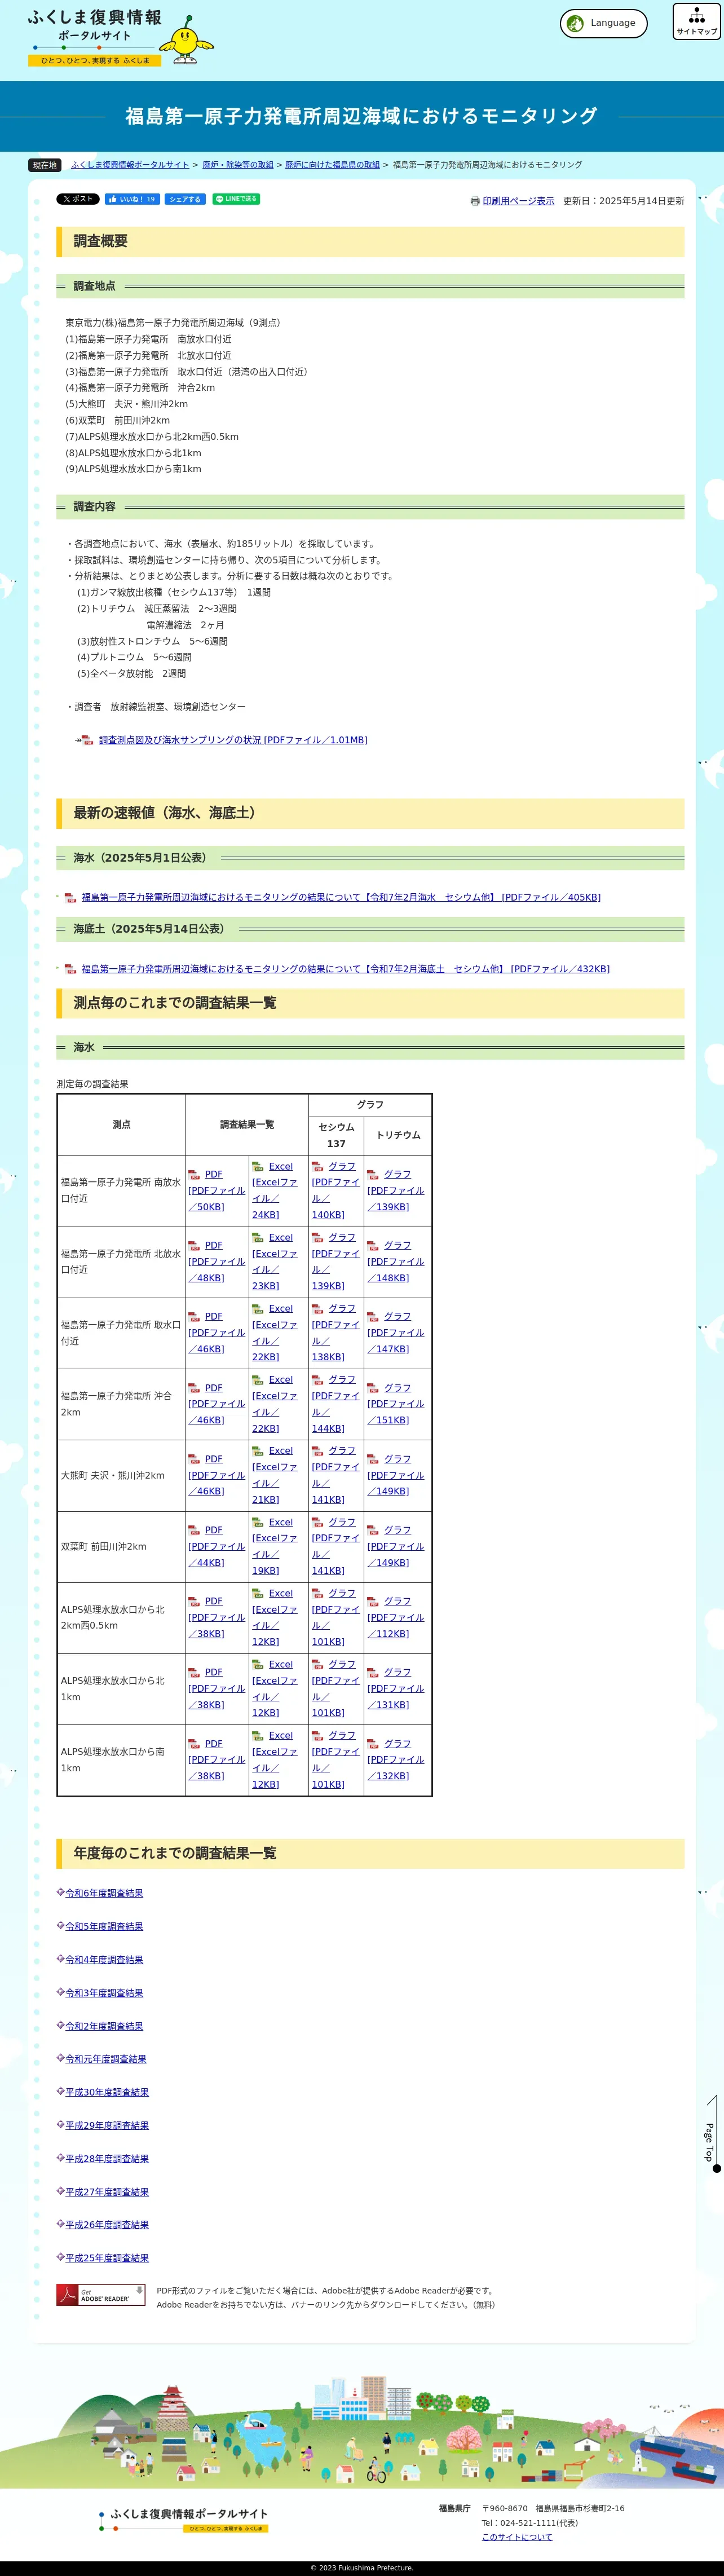Open 令和4年度調査結果 link
The image size is (724, 2576).
[x=104, y=1960]
